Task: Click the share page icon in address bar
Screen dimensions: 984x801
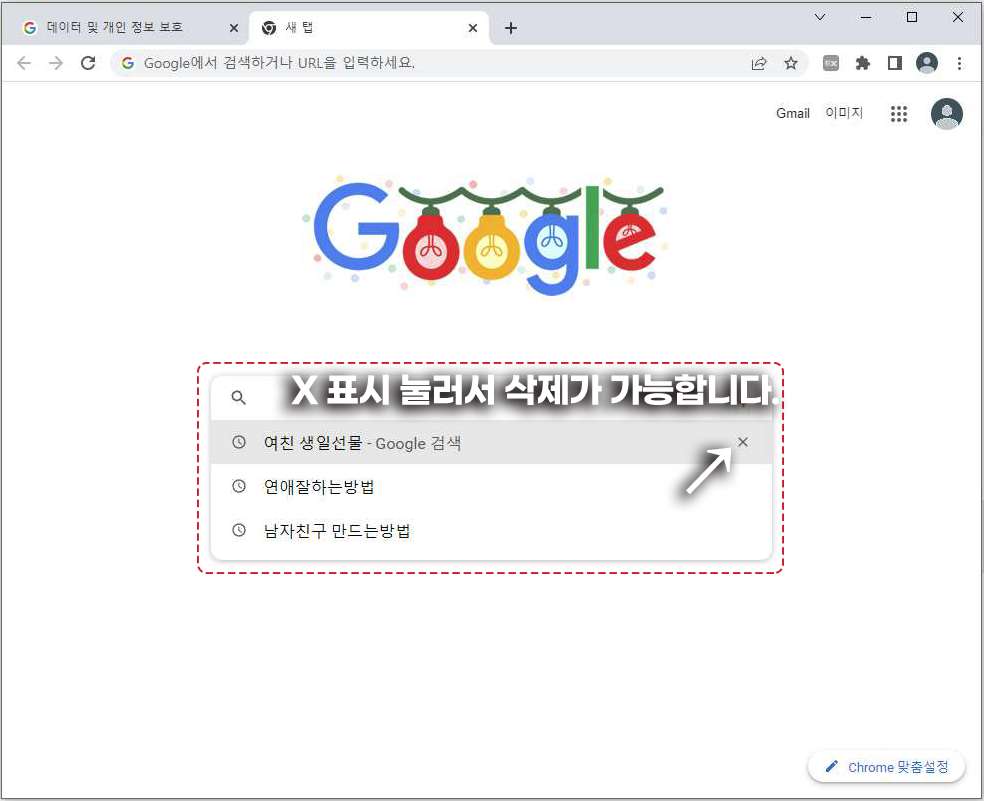Action: (759, 63)
